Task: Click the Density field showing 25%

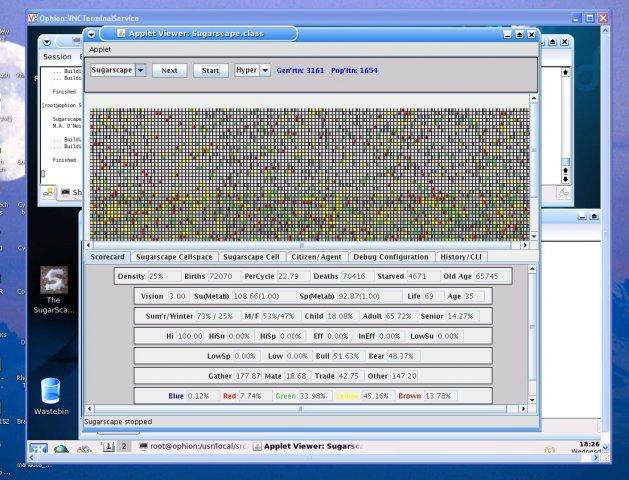Action: pos(164,276)
